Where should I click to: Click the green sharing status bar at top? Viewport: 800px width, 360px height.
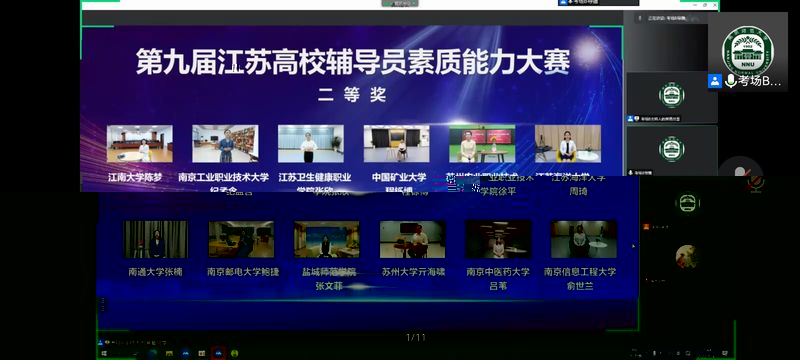(400, 3)
